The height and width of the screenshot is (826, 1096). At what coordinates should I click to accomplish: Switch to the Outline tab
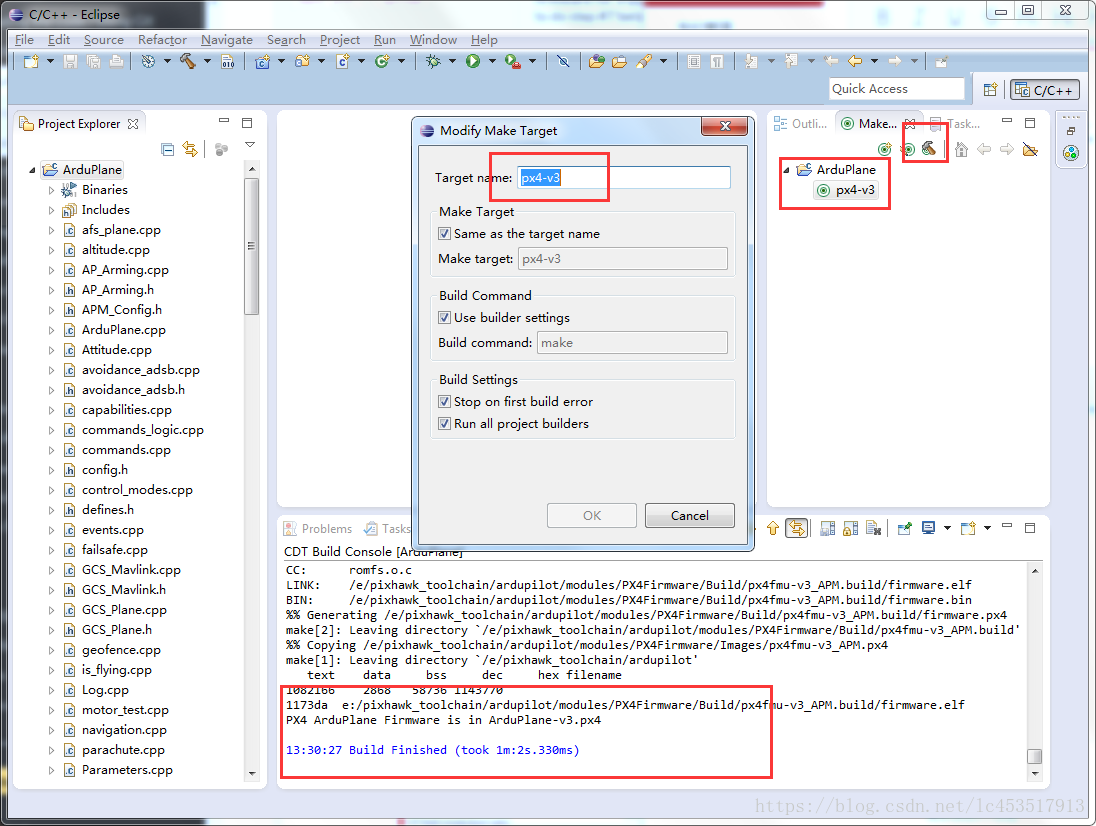click(x=801, y=124)
